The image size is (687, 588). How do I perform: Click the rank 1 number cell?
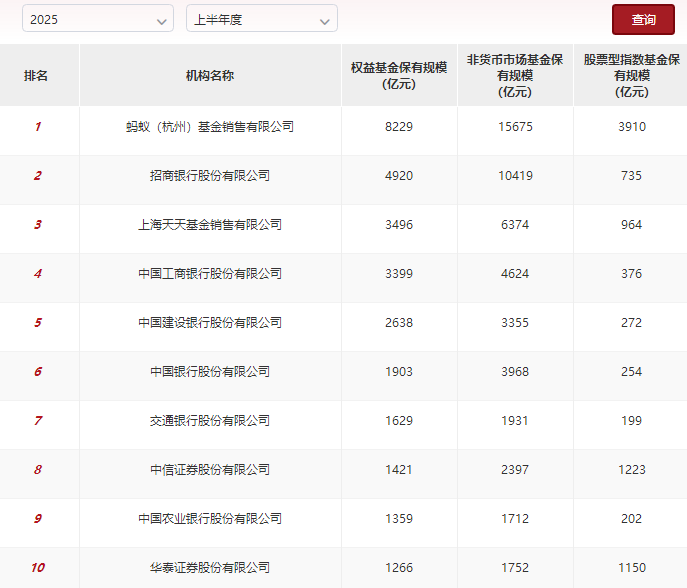pyautogui.click(x=37, y=127)
